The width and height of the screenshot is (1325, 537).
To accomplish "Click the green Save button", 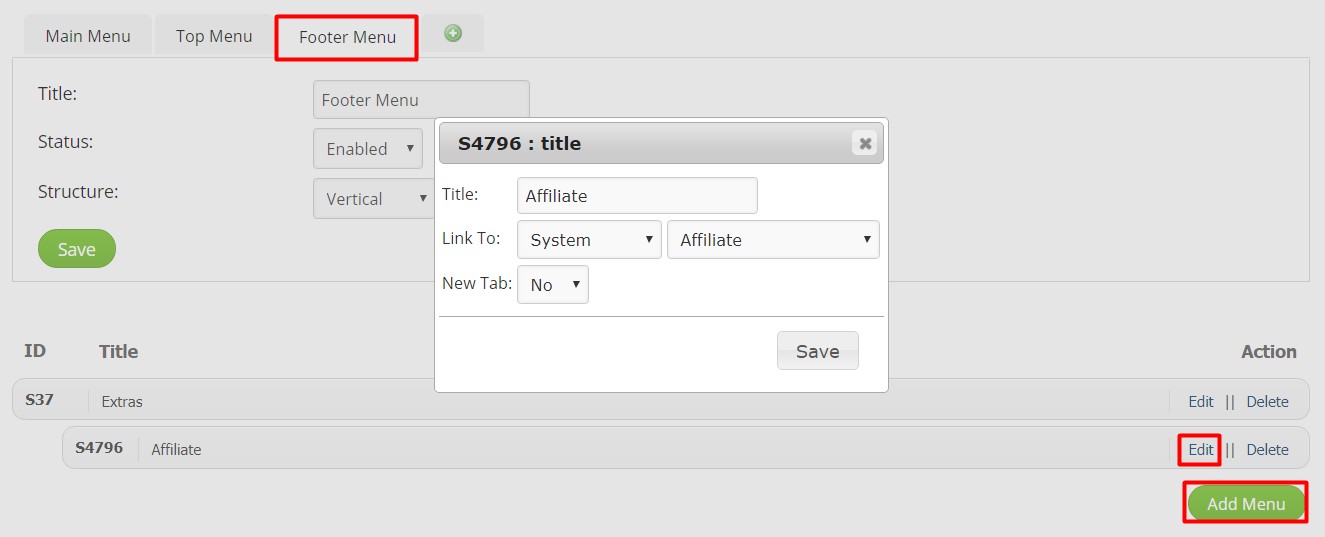I will (77, 249).
